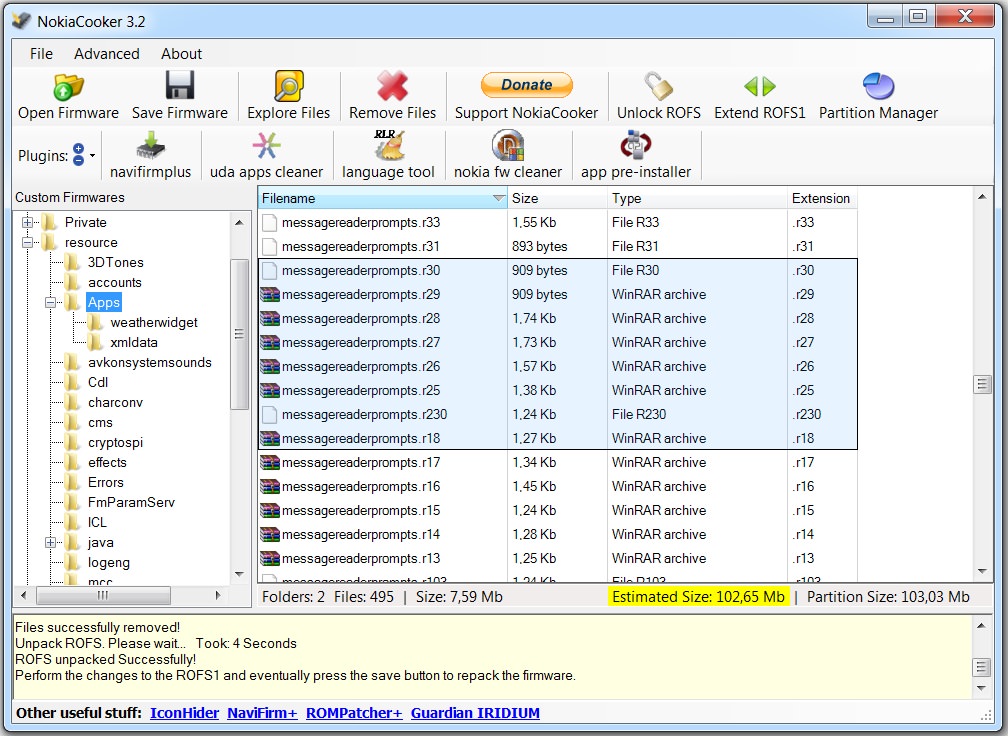The image size is (1008, 736).
Task: Select the Errors folder
Action: [x=105, y=482]
